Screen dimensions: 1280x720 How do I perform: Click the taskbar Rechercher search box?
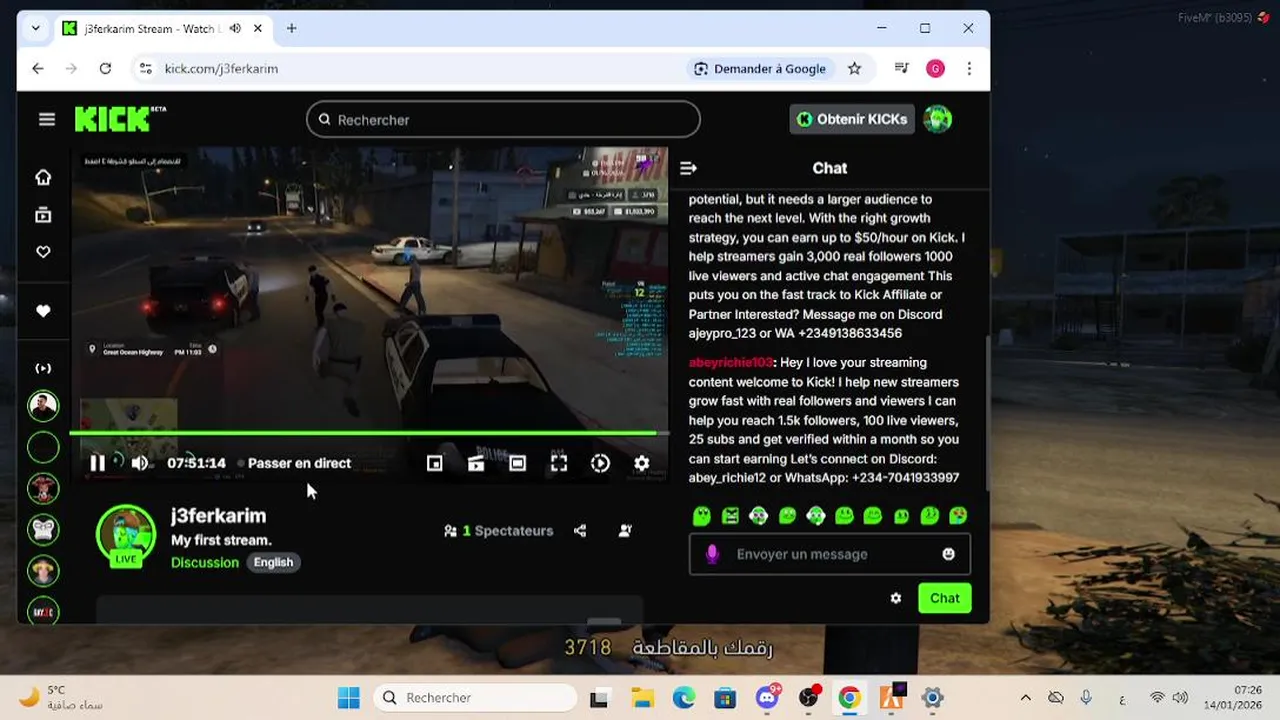coord(475,697)
